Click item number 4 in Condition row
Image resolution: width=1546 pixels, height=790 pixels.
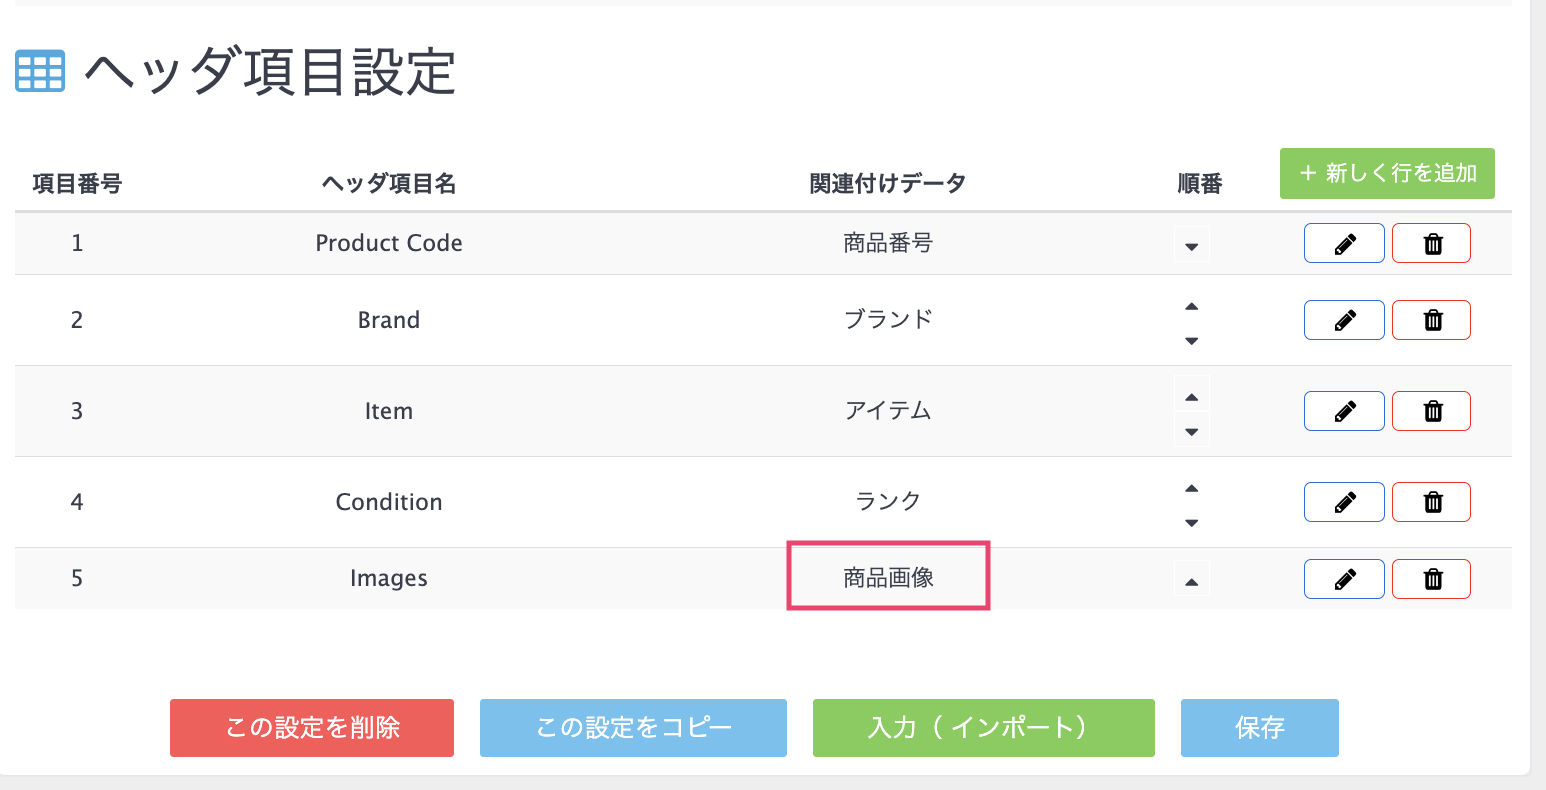point(77,502)
